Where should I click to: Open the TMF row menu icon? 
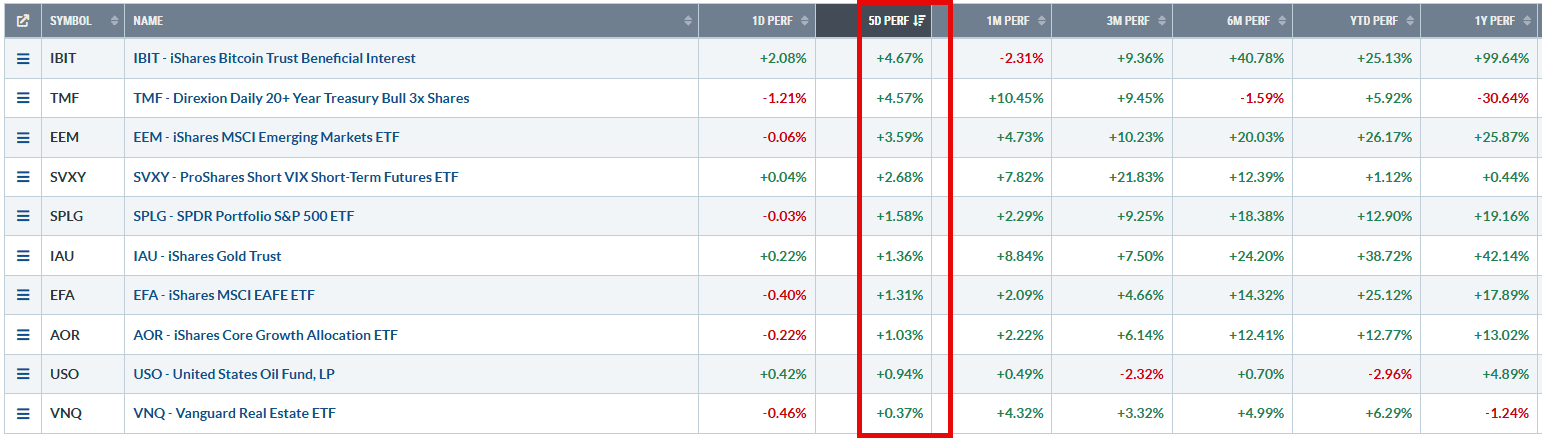[22, 98]
